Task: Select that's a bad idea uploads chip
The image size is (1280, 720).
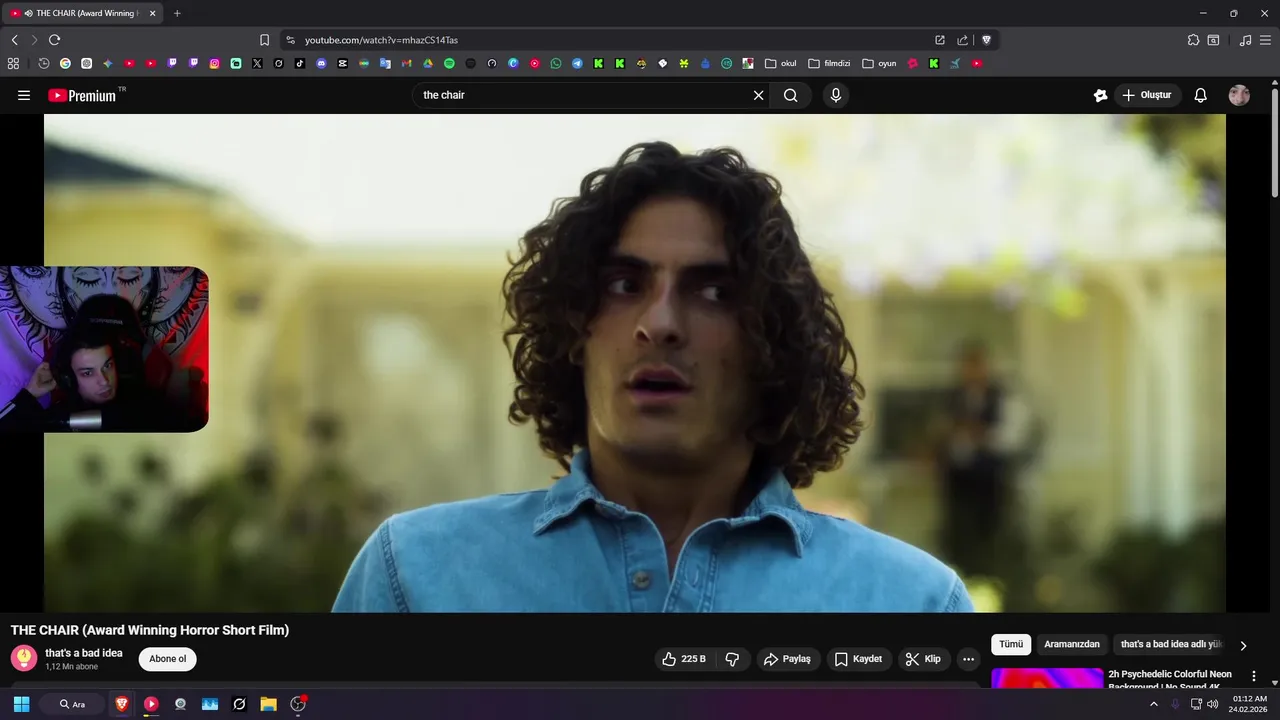Action: pos(1171,644)
